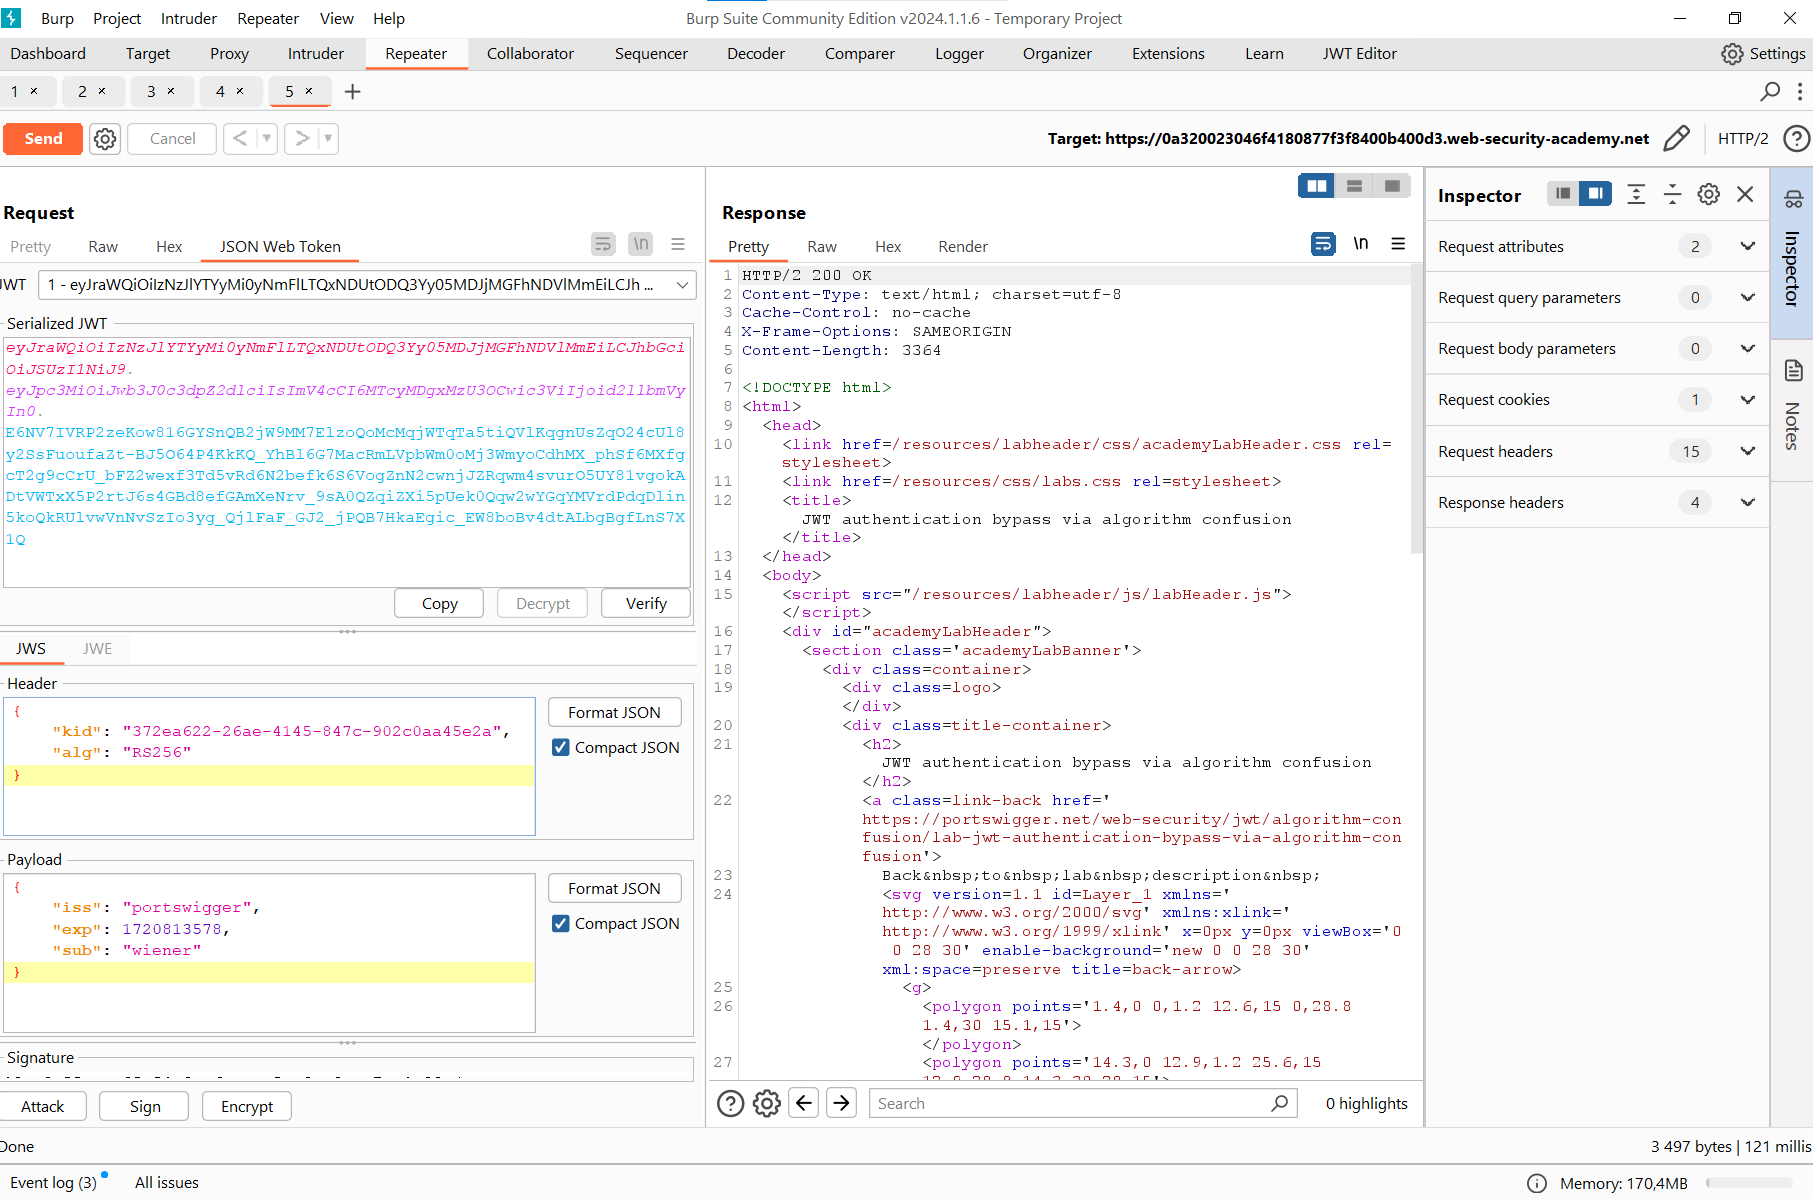1813x1199 pixels.
Task: Open request panel hamburger menu
Action: coord(678,244)
